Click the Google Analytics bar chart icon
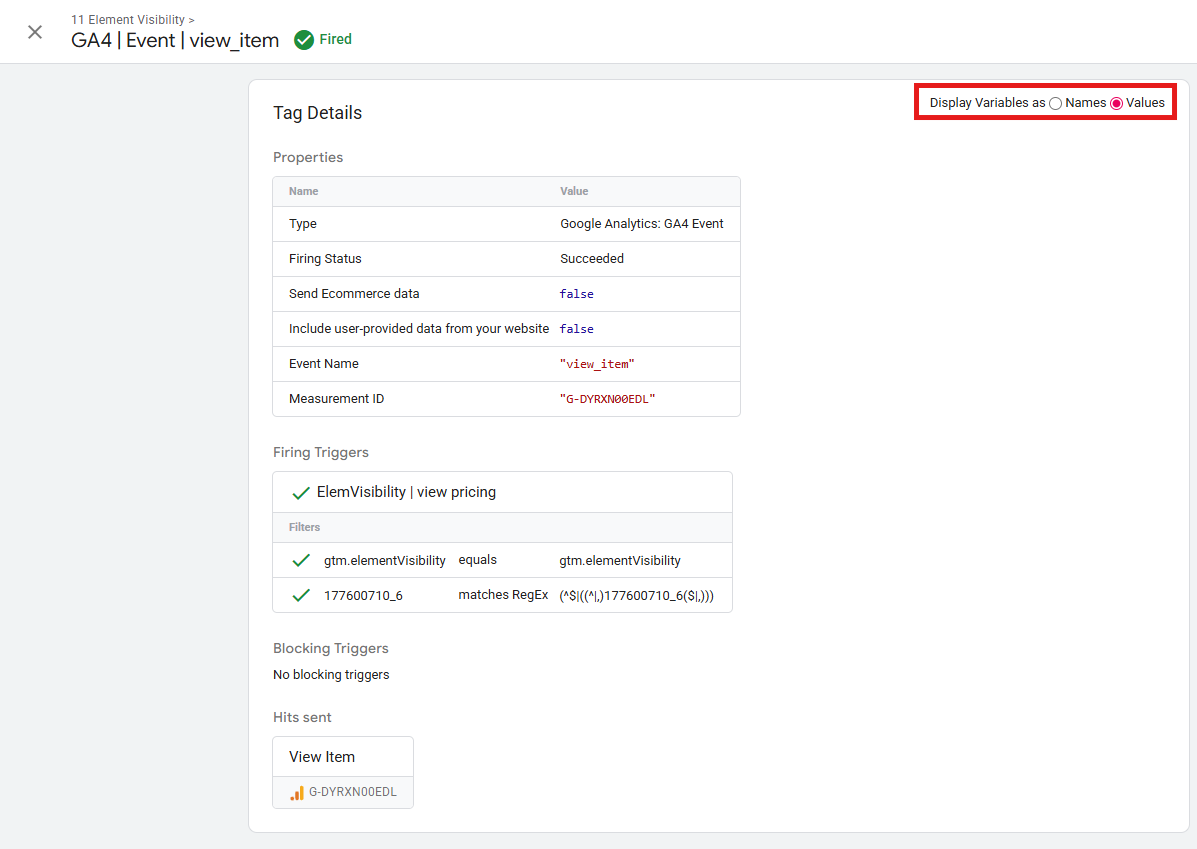 coord(297,793)
